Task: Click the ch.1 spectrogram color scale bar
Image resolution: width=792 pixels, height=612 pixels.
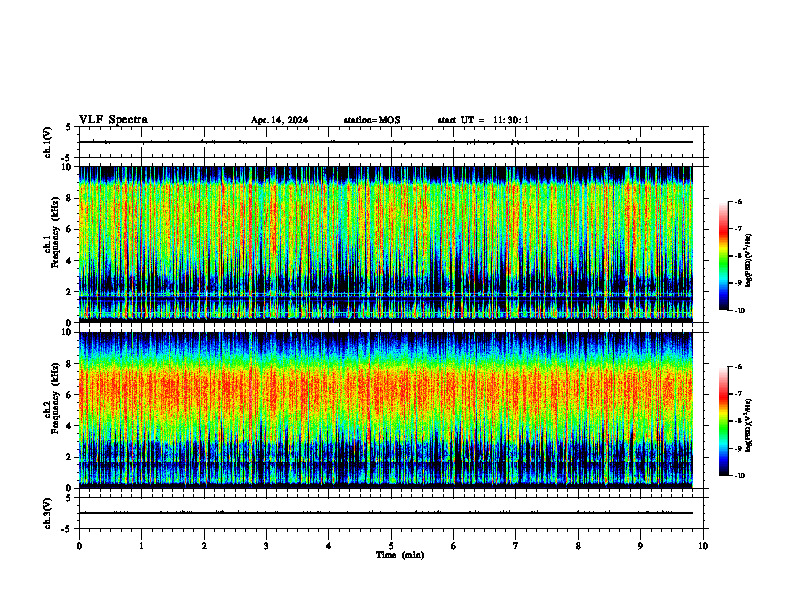Action: (723, 256)
